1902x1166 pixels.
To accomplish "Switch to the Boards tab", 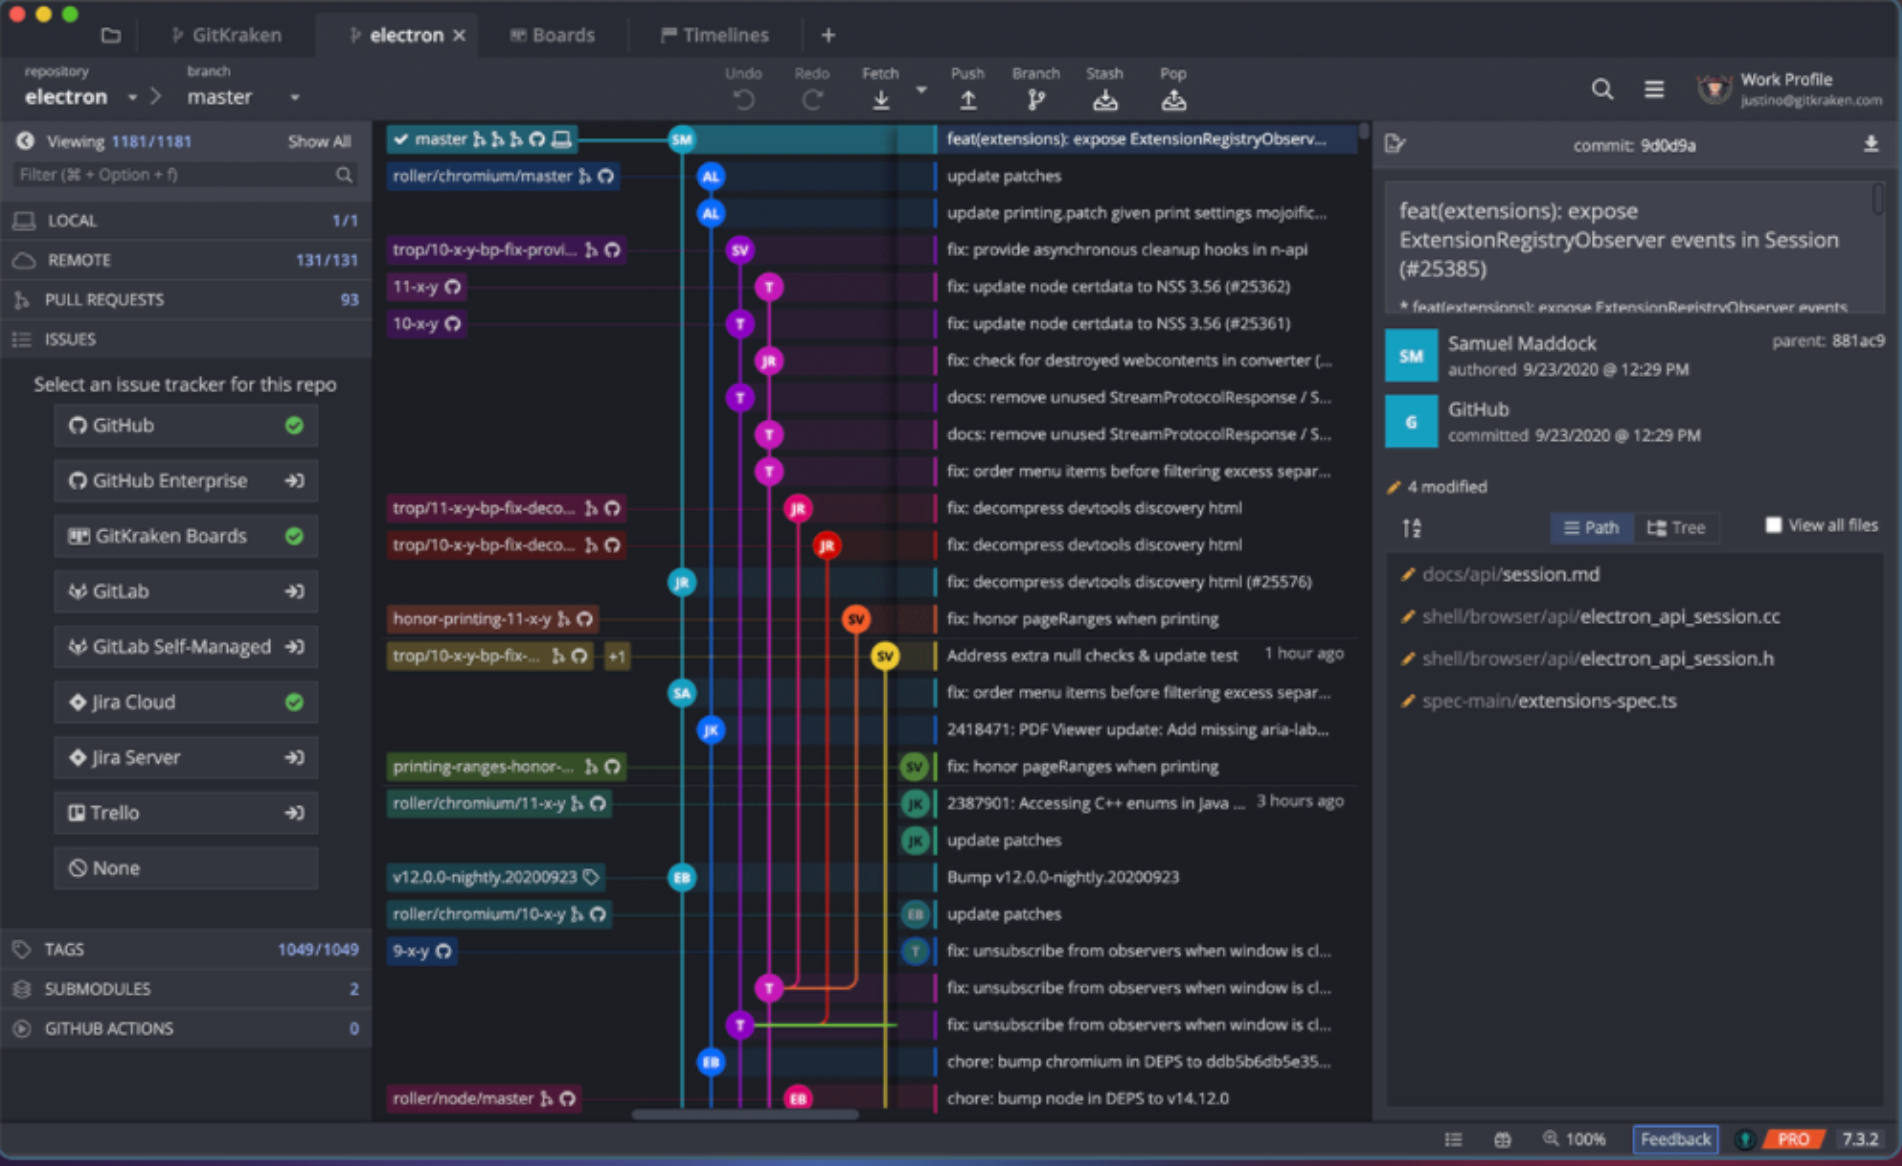I will click(x=554, y=34).
